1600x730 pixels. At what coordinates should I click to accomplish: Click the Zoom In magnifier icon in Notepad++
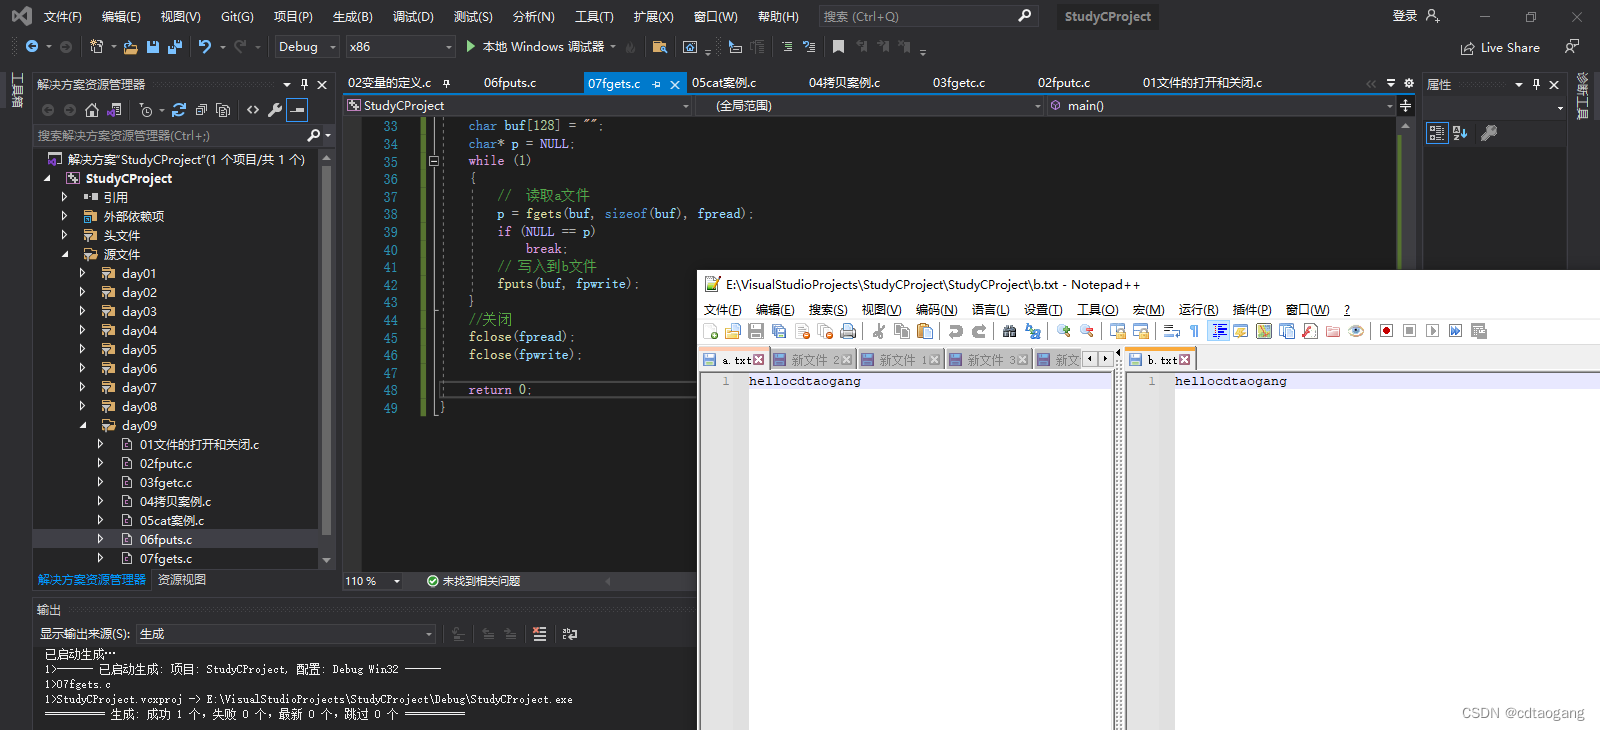pos(1064,332)
